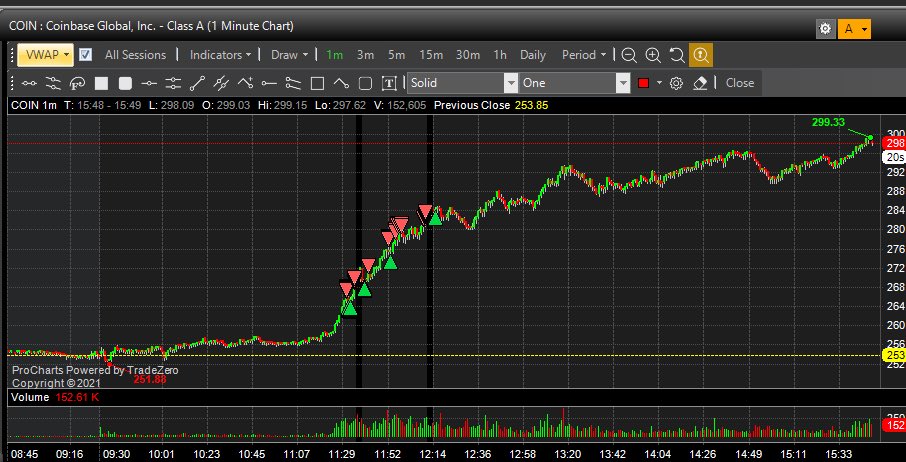Click the 20s countdown tag on price axis

click(x=895, y=157)
